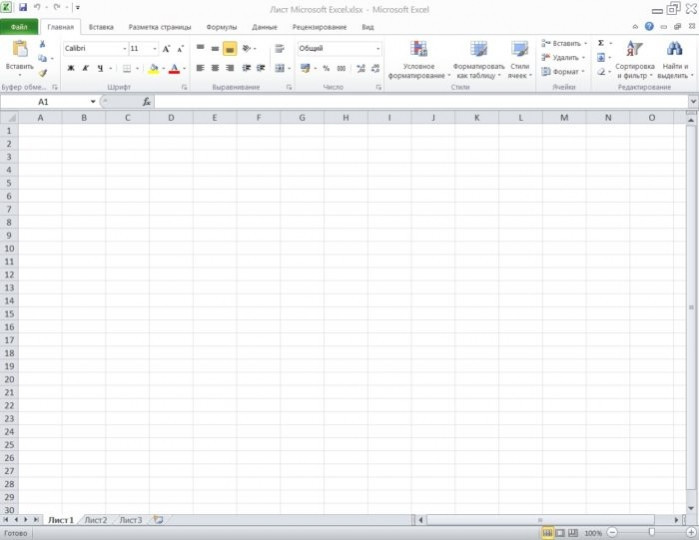Click inside the formula bar input
The image size is (699, 540).
point(421,102)
